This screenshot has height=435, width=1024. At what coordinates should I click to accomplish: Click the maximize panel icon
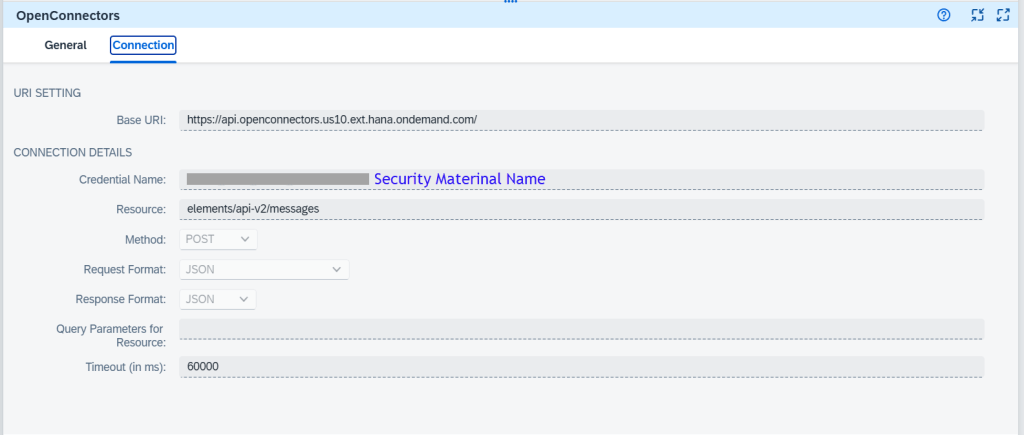[x=1003, y=15]
